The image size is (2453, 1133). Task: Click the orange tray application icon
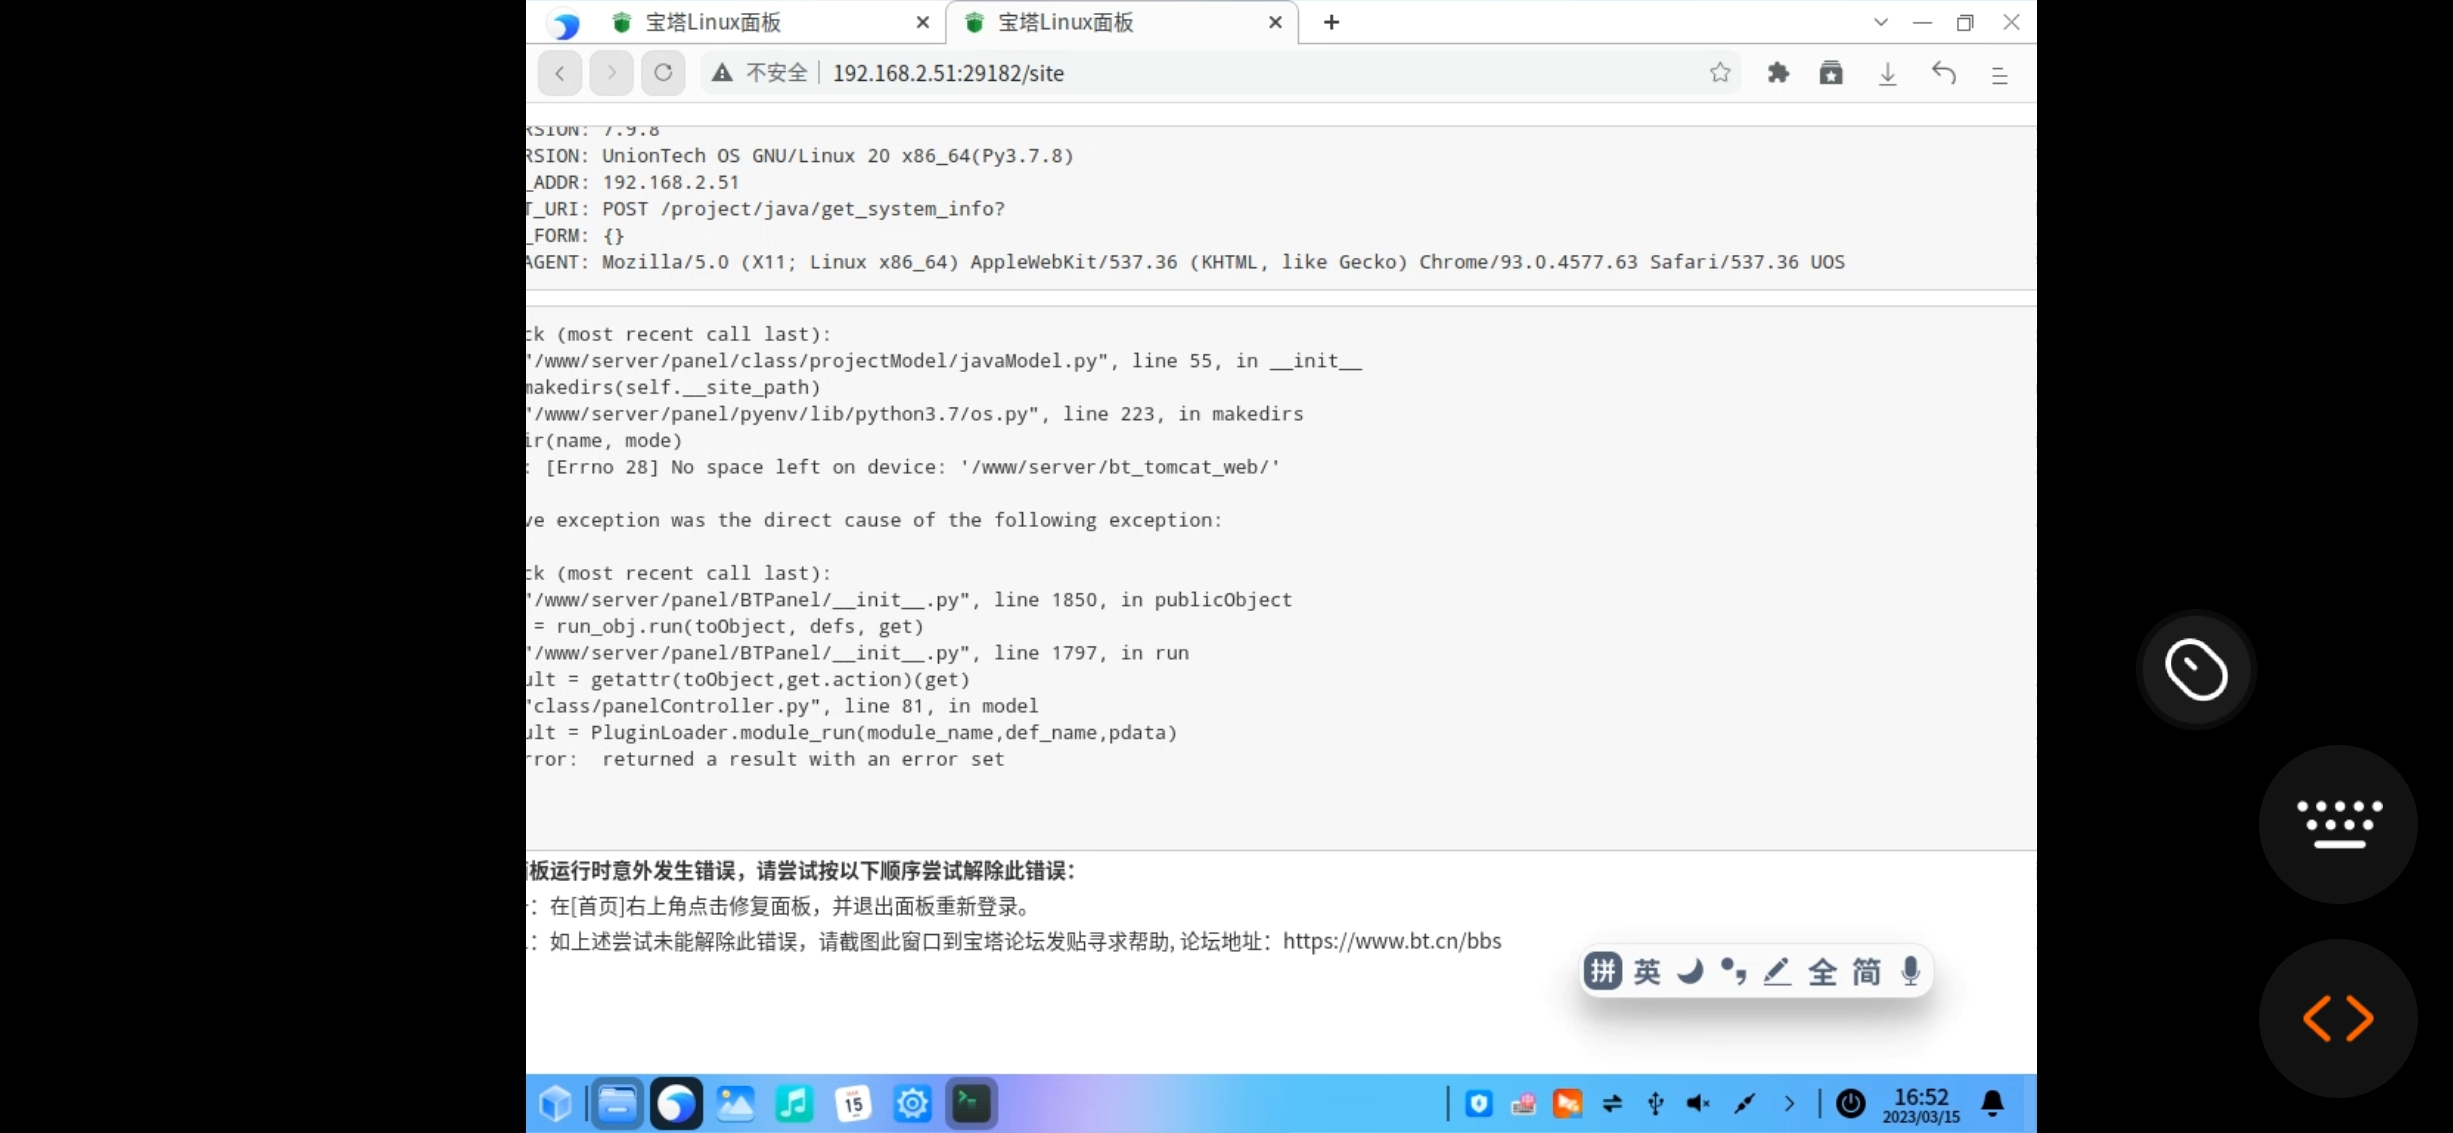tap(1567, 1103)
